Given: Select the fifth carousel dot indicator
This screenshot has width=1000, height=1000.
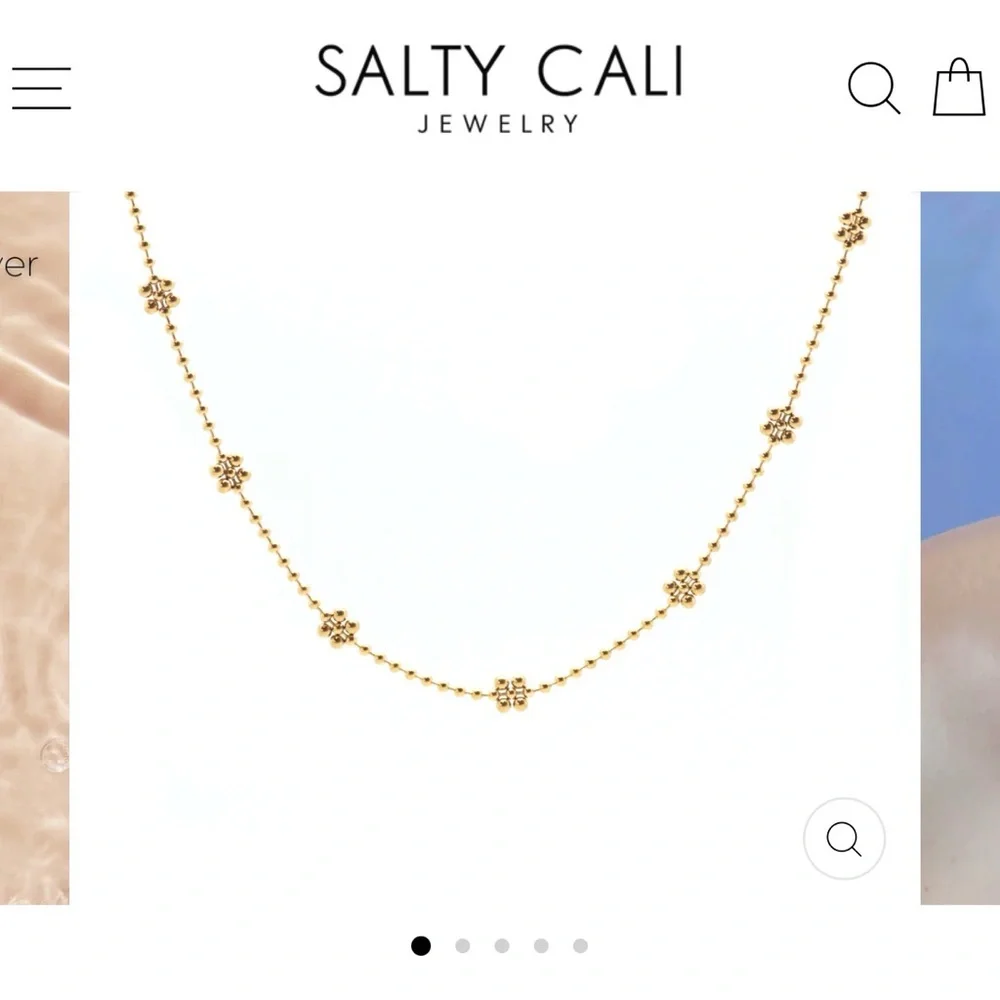Looking at the screenshot, I should click(x=580, y=945).
